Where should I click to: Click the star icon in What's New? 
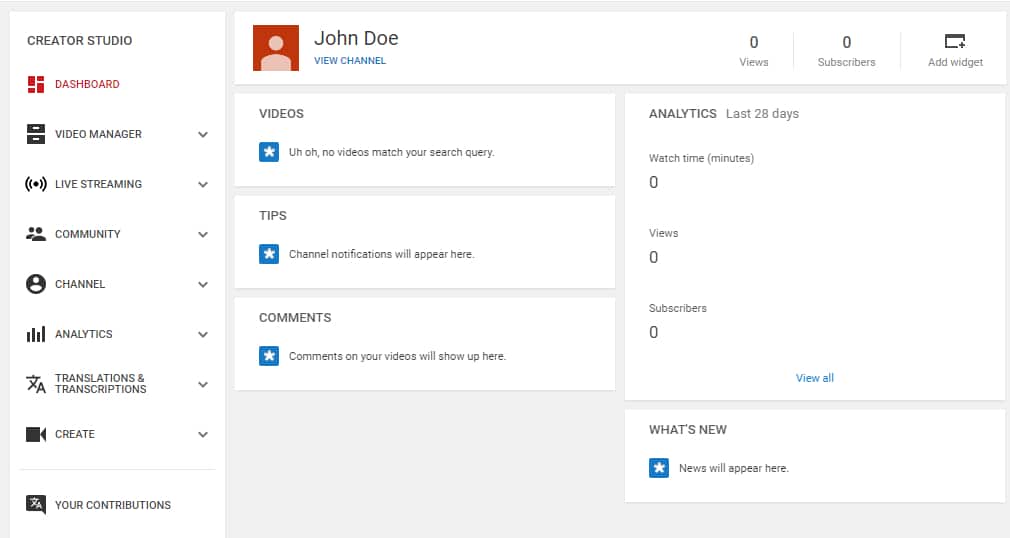click(x=659, y=468)
